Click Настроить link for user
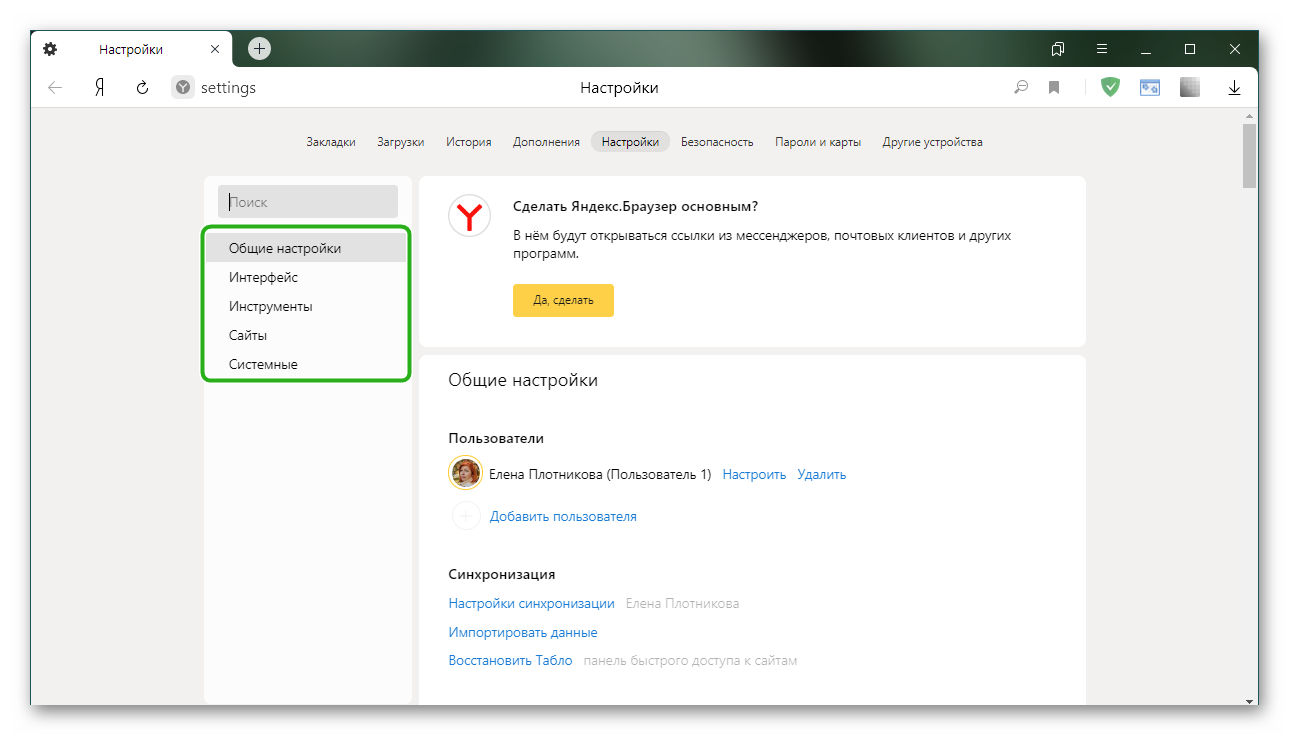 click(754, 474)
